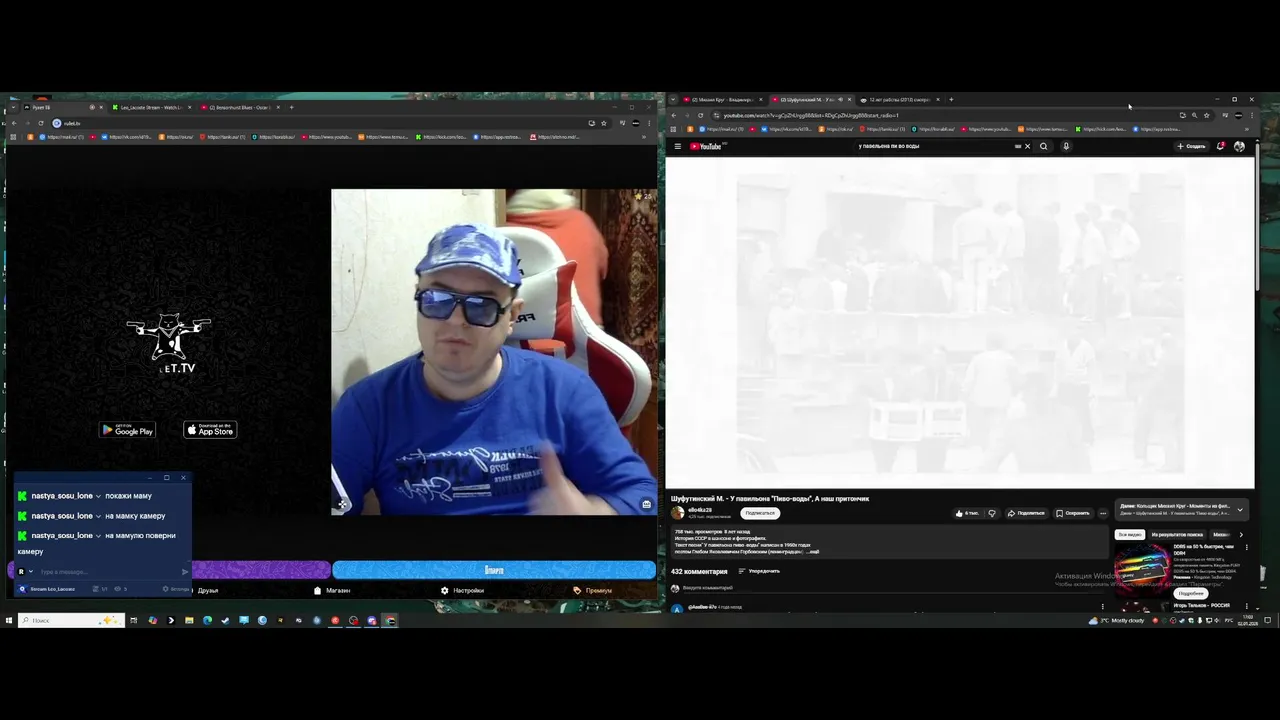1280x720 pixels.
Task: Click the rulet.tv cat logo
Action: coord(169,342)
